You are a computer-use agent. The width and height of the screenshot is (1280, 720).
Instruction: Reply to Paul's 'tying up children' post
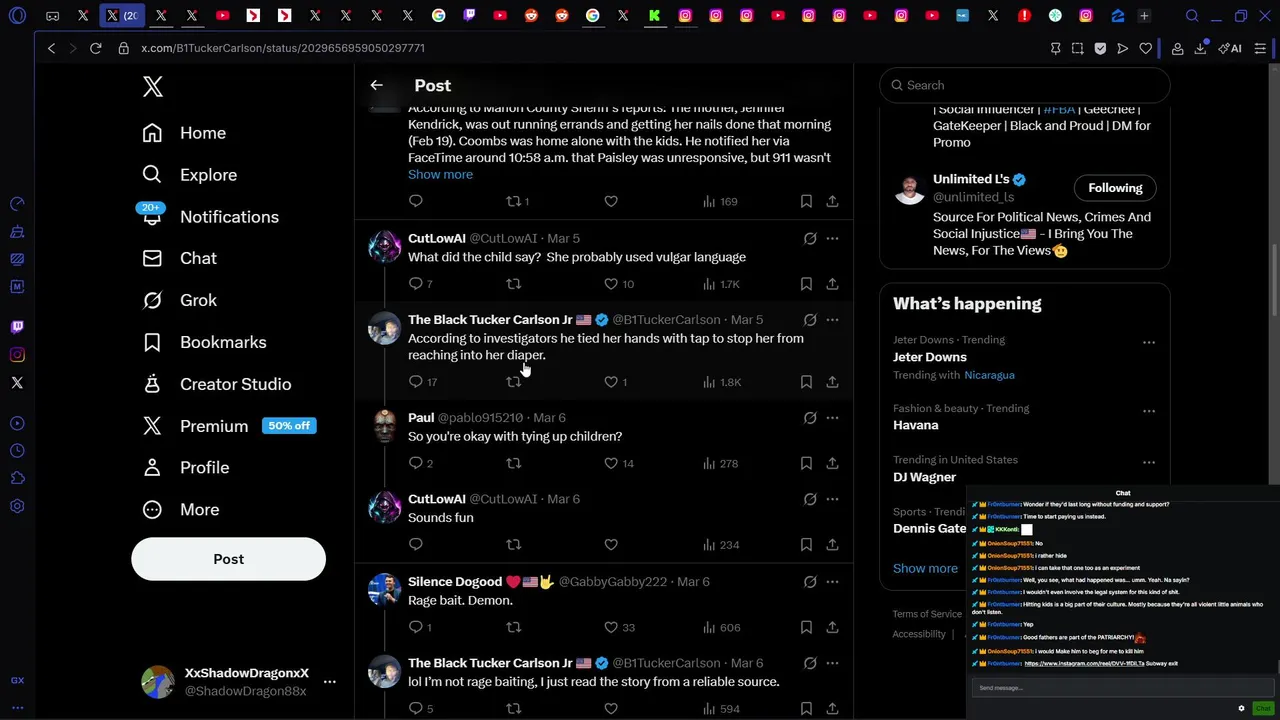pos(416,463)
